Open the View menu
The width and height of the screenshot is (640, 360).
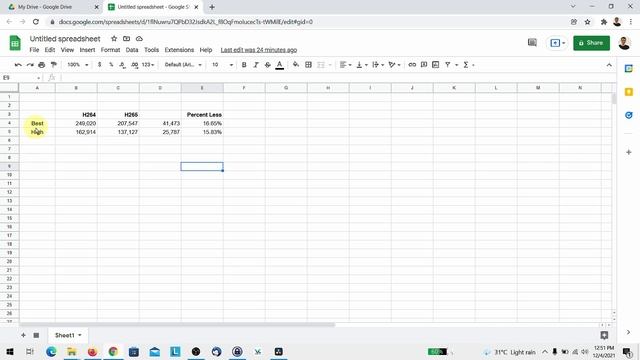67,50
